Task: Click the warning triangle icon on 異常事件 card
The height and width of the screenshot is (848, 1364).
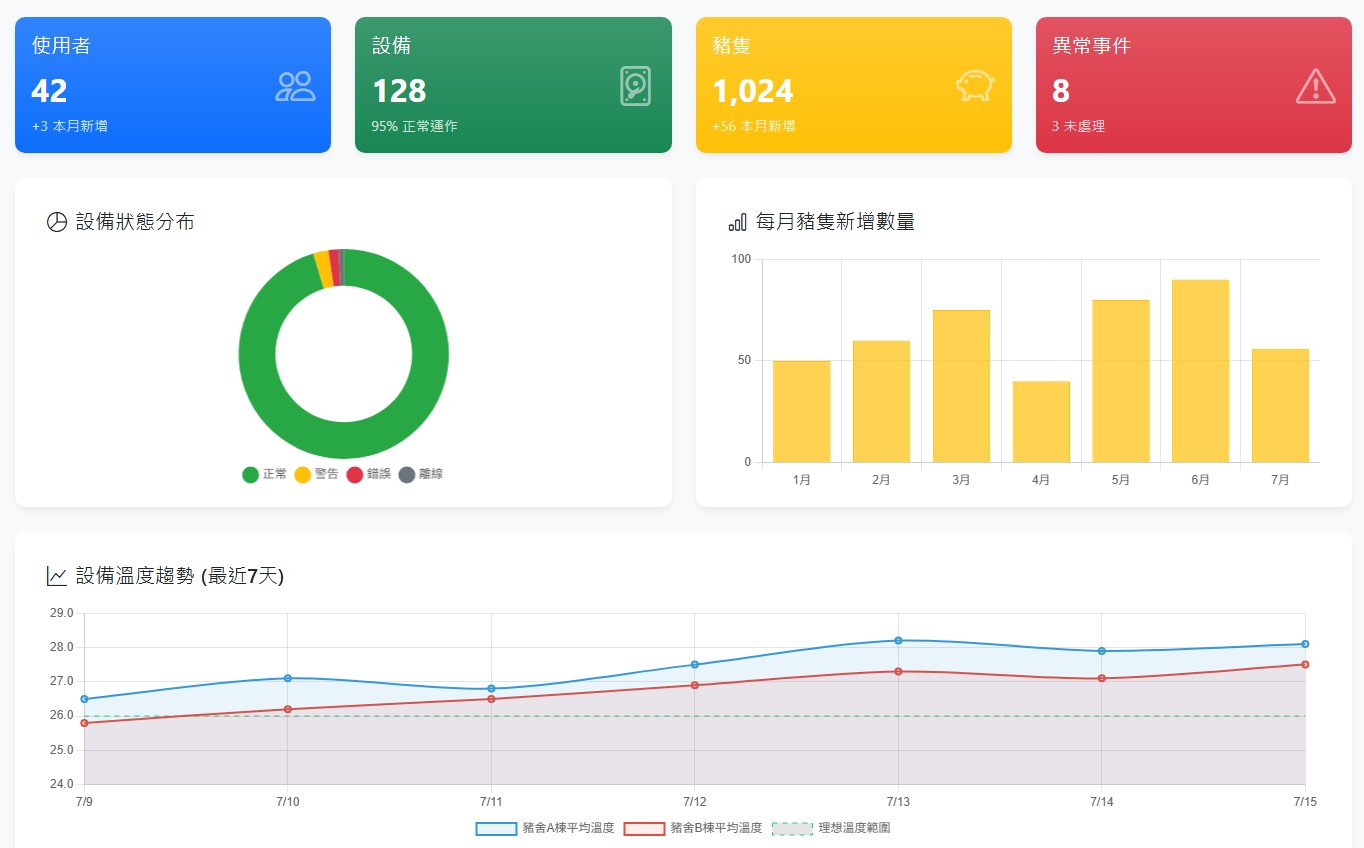Action: (1315, 86)
